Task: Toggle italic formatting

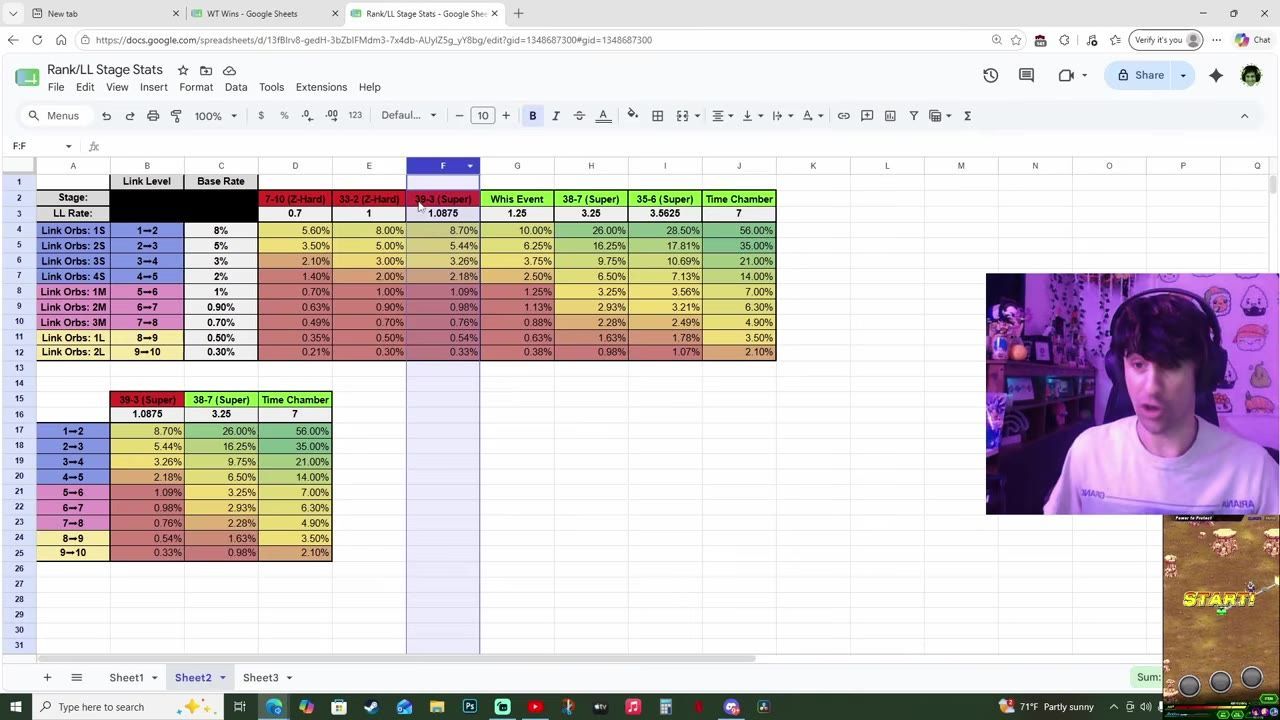Action: click(556, 116)
